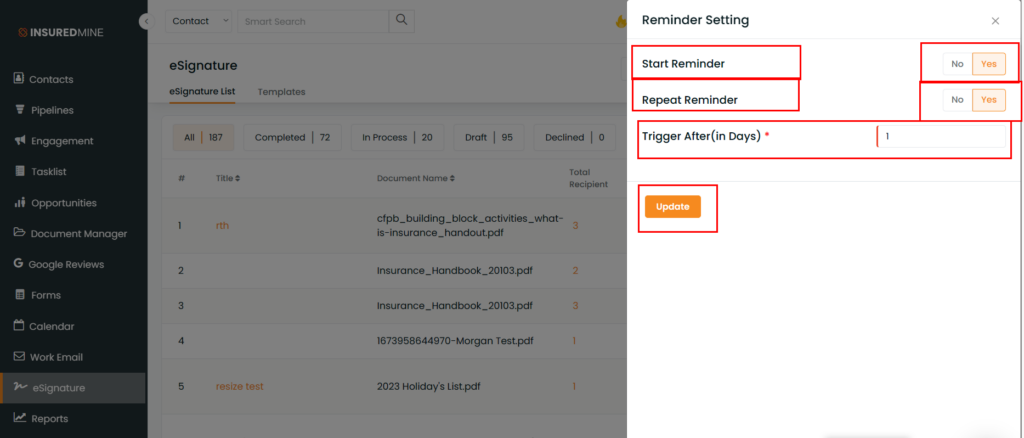This screenshot has height=438, width=1024.
Task: Open Opportunities chart icon
Action: pyautogui.click(x=20, y=202)
